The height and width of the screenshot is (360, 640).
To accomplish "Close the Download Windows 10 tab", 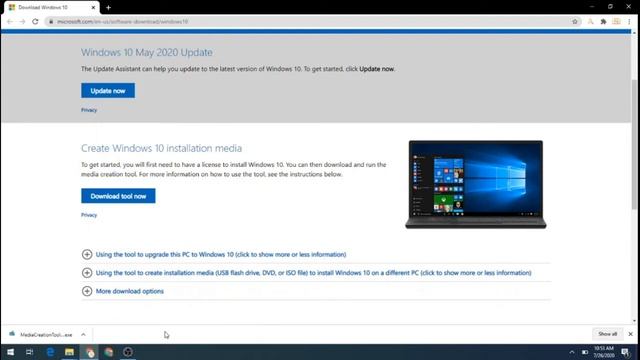I will pos(93,7).
